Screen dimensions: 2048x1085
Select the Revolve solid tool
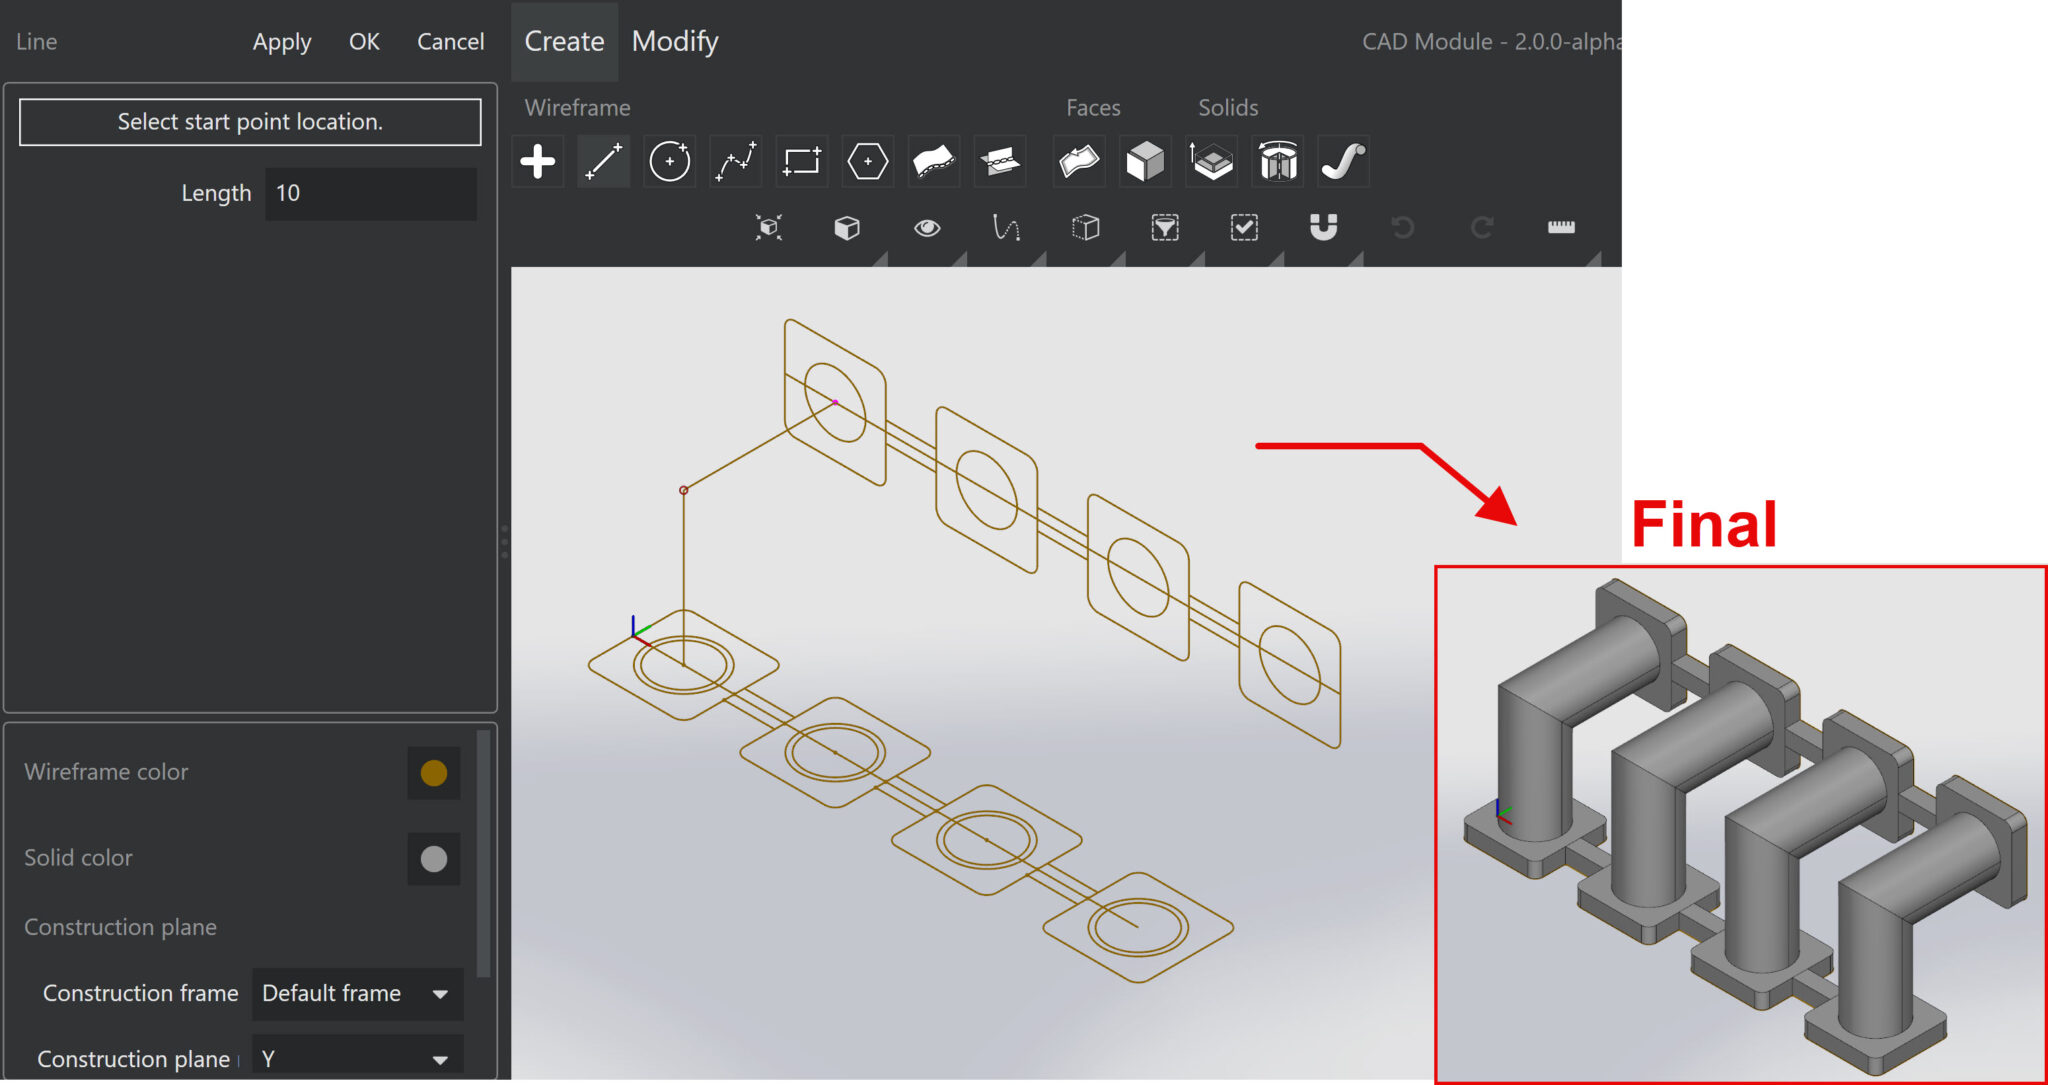[1278, 161]
